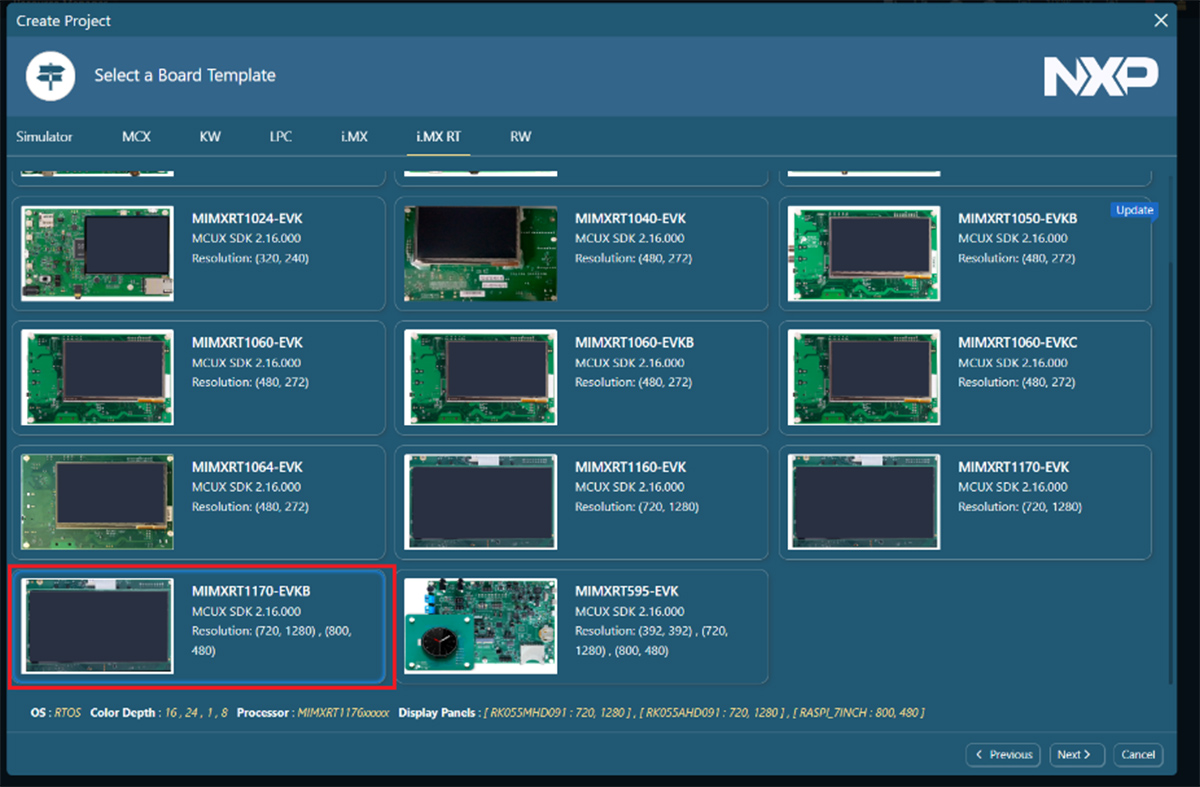The height and width of the screenshot is (787, 1200).
Task: Click the Color Depth values text
Action: (x=198, y=713)
